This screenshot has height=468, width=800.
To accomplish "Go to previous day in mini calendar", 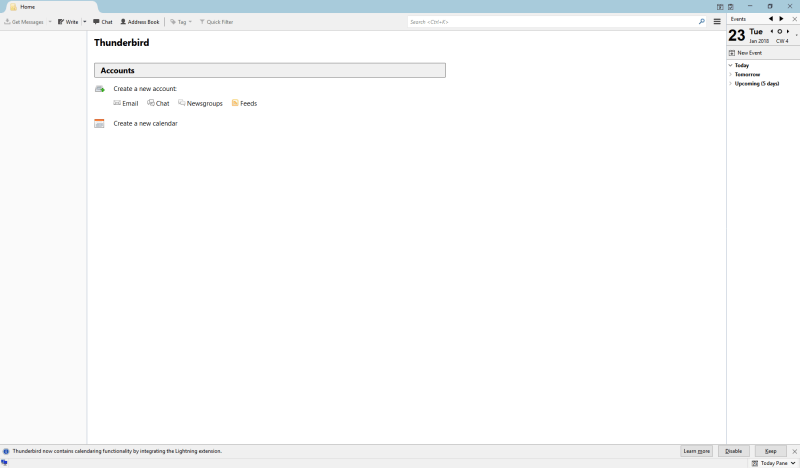I will [771, 32].
